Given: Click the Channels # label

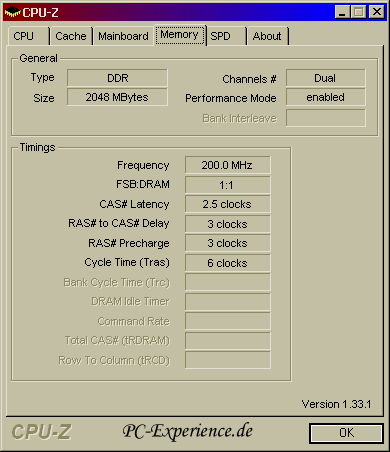Looking at the screenshot, I should click(249, 79).
